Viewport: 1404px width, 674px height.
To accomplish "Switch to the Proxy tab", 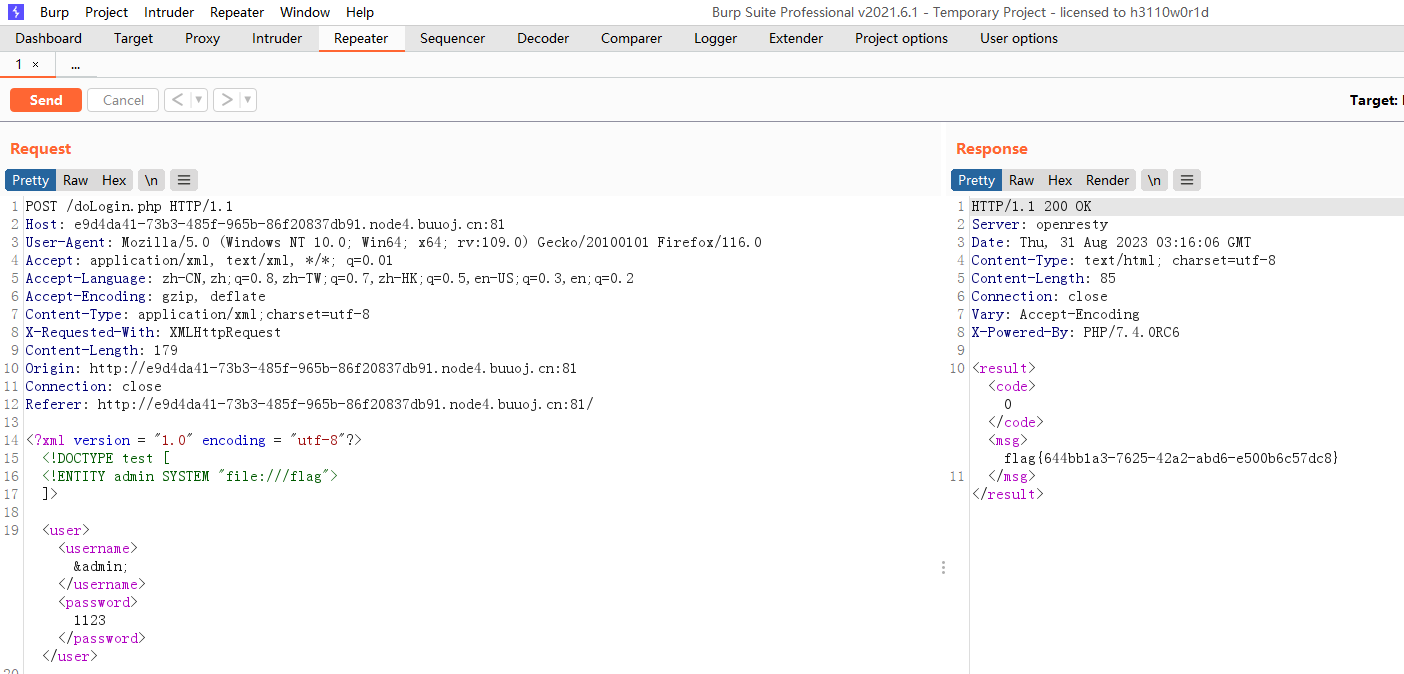I will (202, 38).
